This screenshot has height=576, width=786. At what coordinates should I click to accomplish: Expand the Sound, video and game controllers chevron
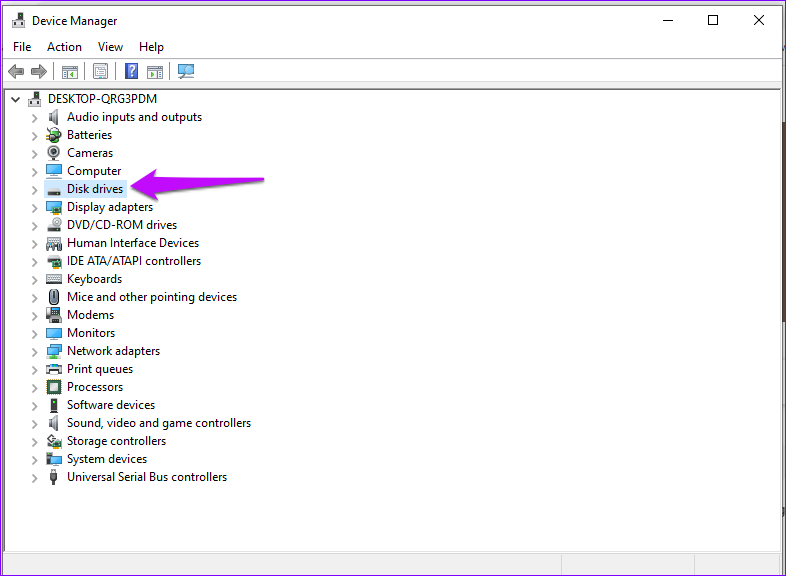pyautogui.click(x=34, y=424)
